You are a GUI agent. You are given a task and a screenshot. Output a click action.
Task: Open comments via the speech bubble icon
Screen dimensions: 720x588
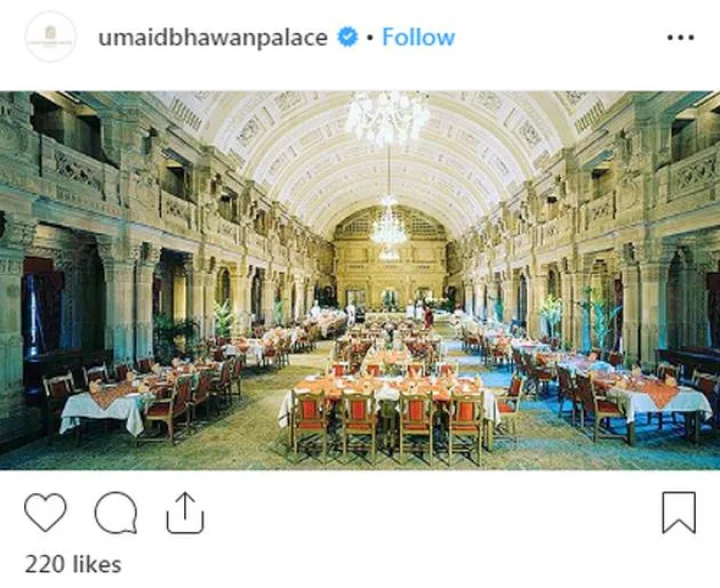coord(116,512)
